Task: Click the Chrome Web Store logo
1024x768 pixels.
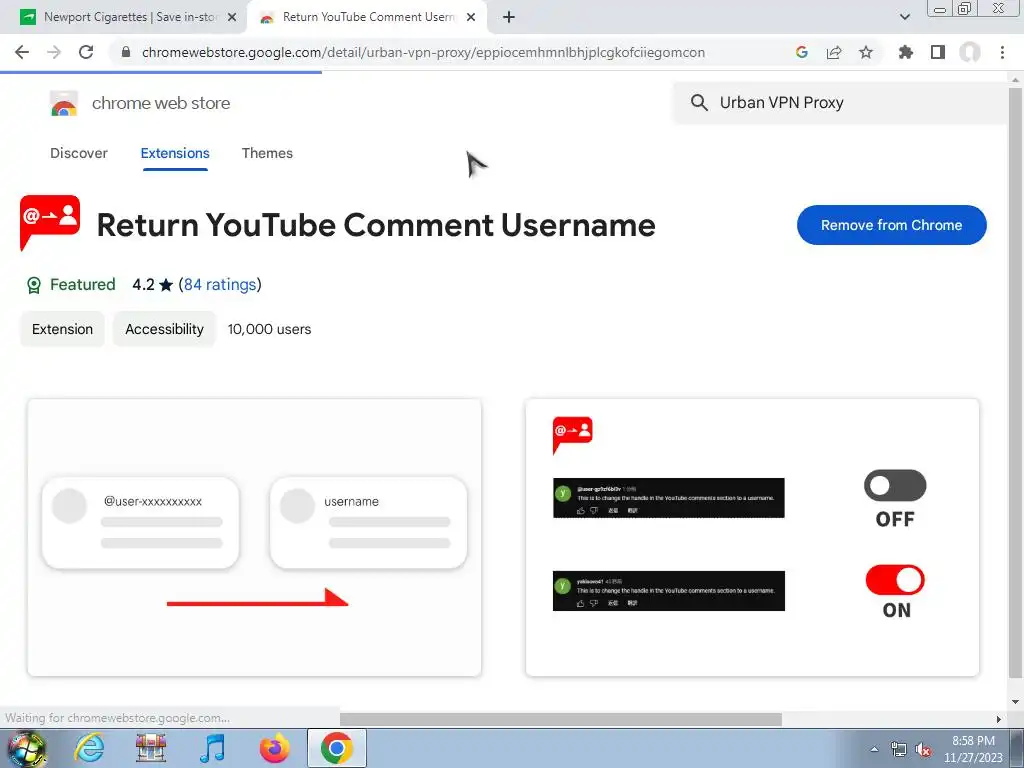Action: click(x=64, y=103)
